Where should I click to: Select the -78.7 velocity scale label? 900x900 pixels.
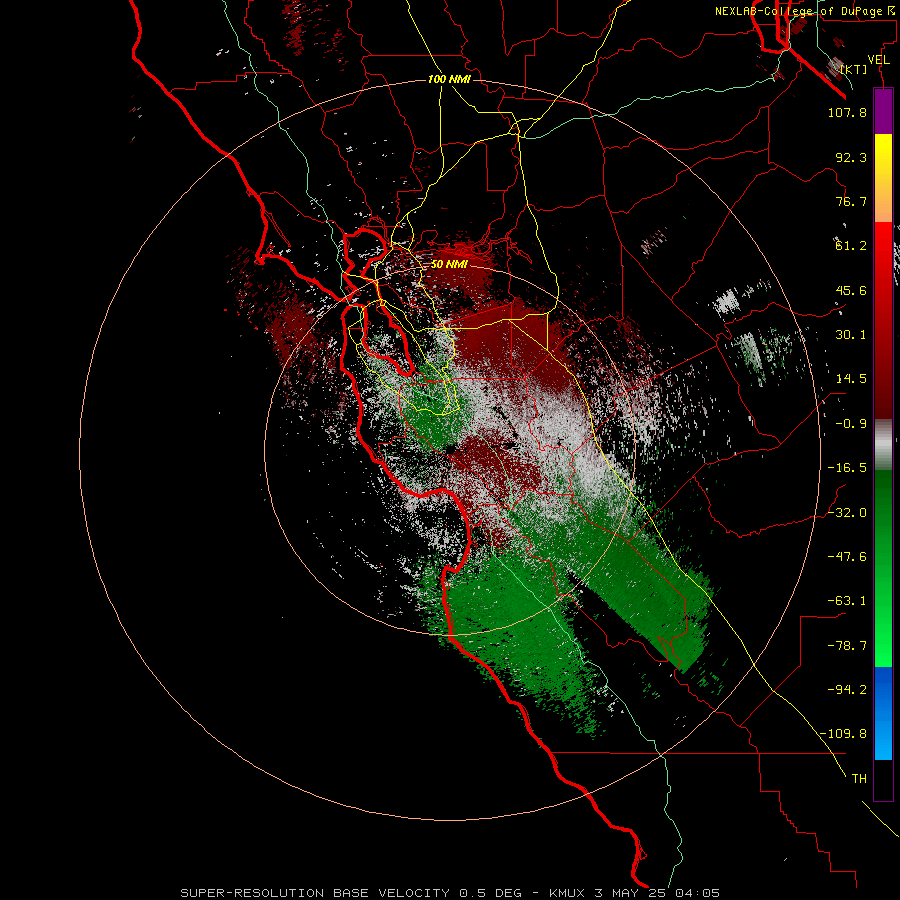pos(847,646)
